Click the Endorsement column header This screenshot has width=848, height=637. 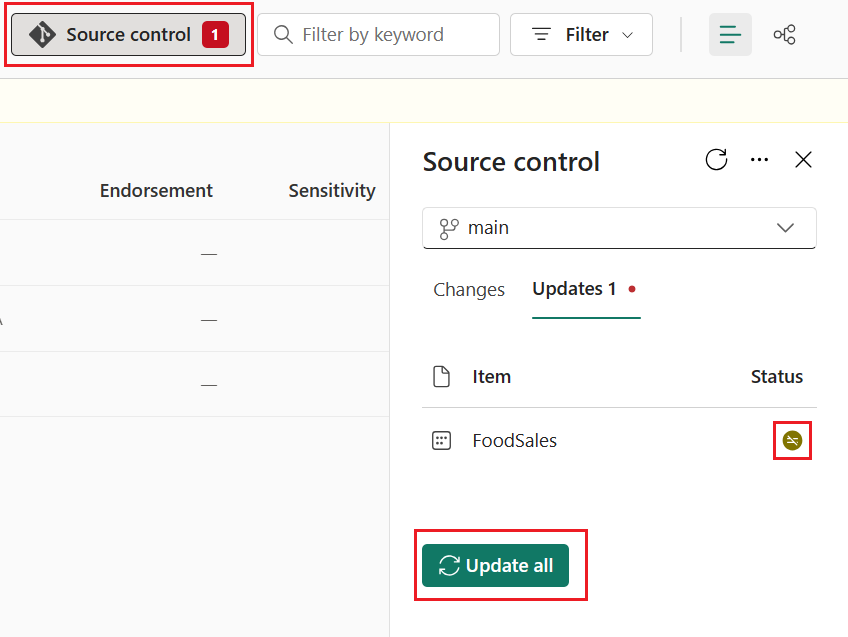[x=156, y=190]
